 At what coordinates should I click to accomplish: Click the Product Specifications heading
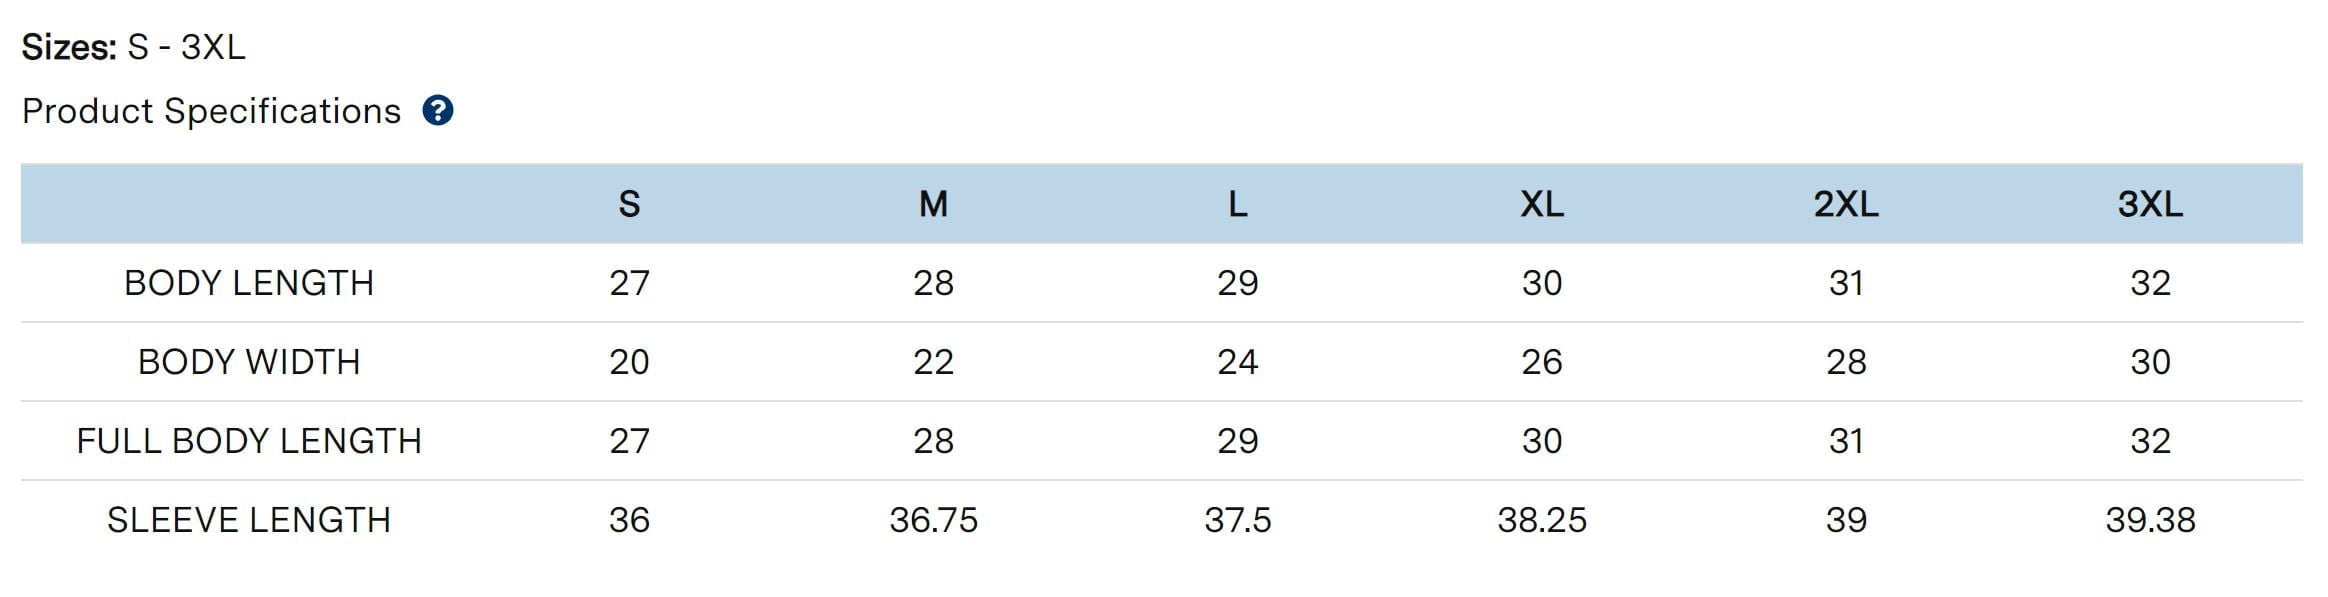(x=211, y=111)
